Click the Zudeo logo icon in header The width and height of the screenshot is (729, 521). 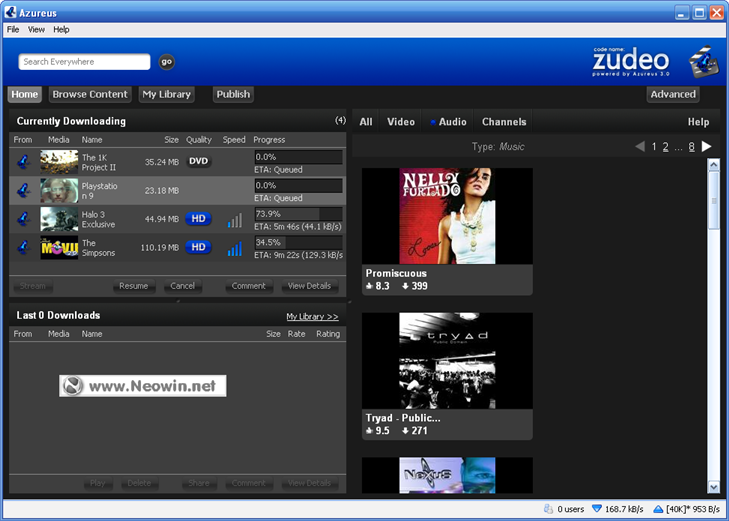click(x=706, y=61)
